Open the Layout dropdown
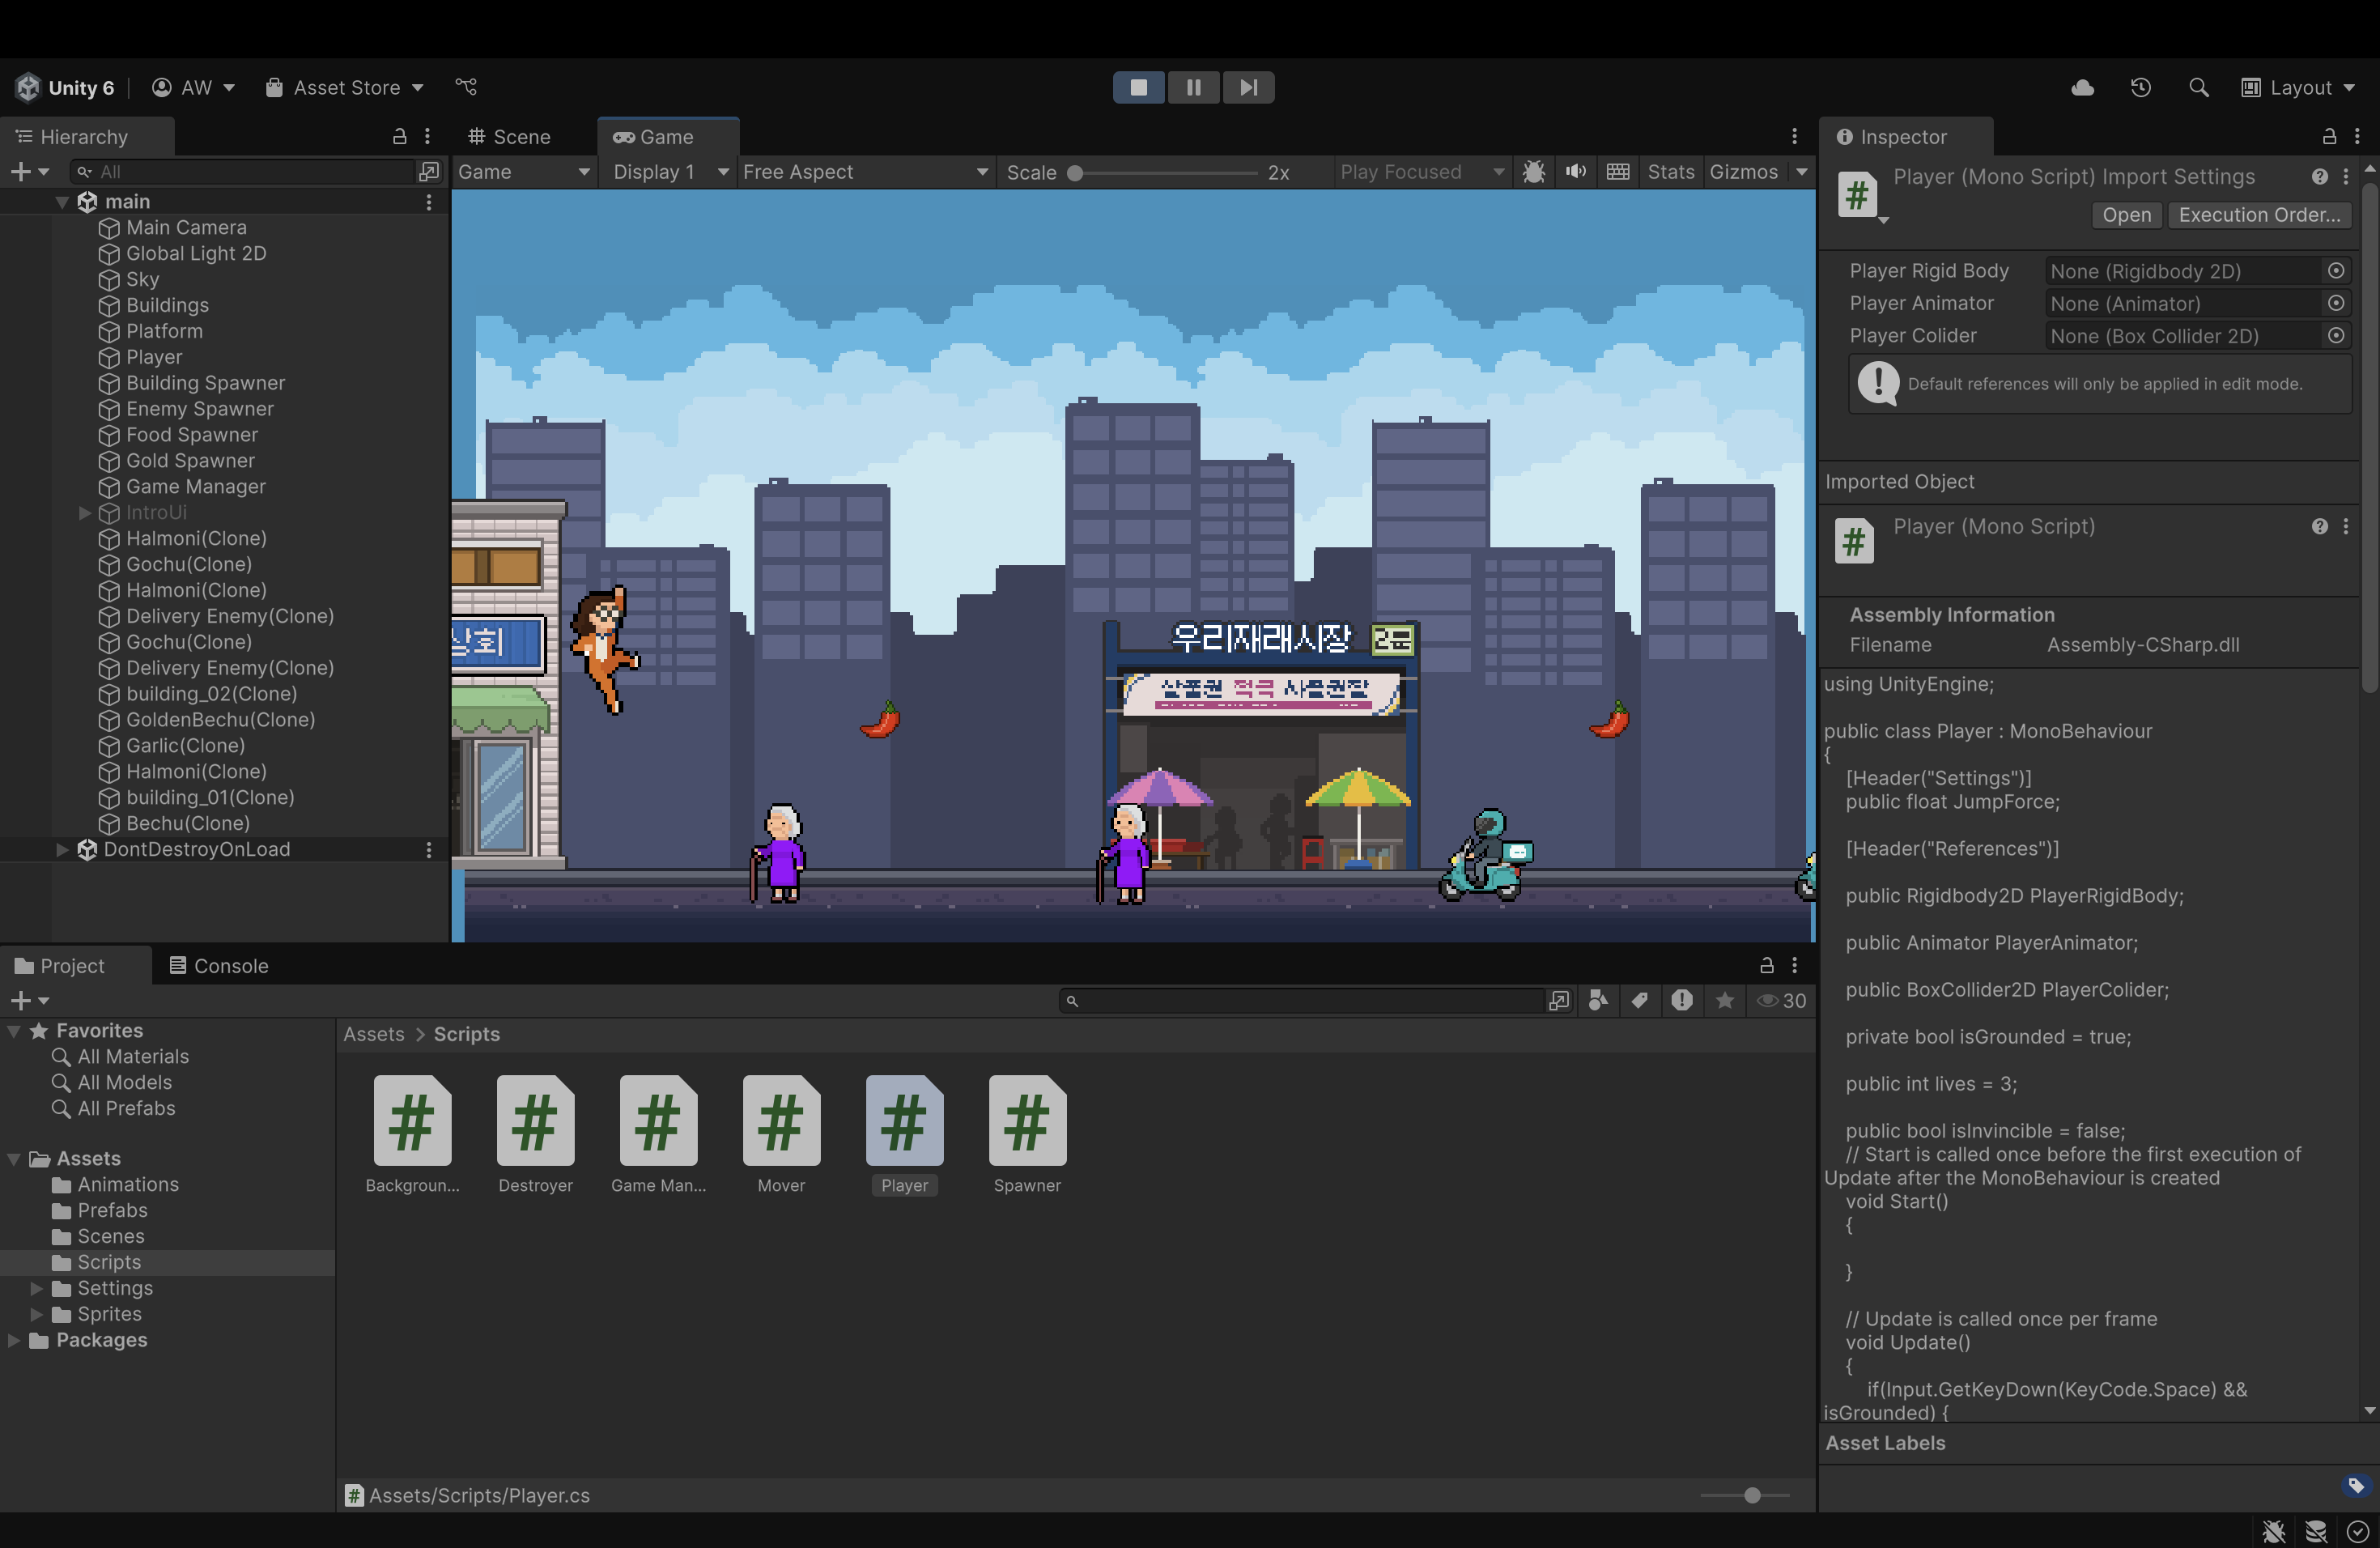2380x1548 pixels. (2298, 88)
